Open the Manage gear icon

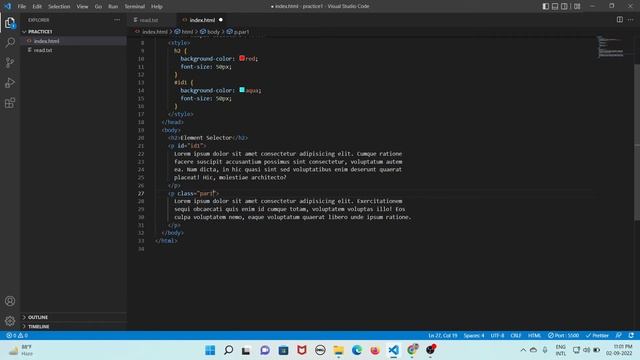tap(10, 321)
